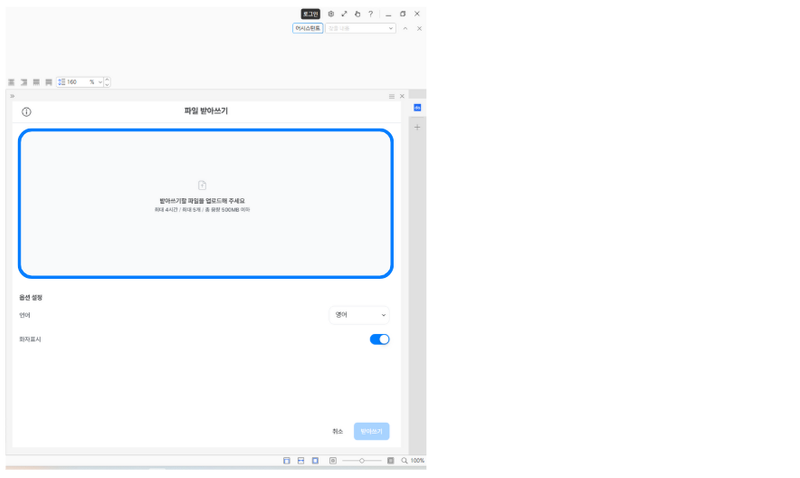Toggle the 화자표시 speaker display switch

(x=380, y=339)
